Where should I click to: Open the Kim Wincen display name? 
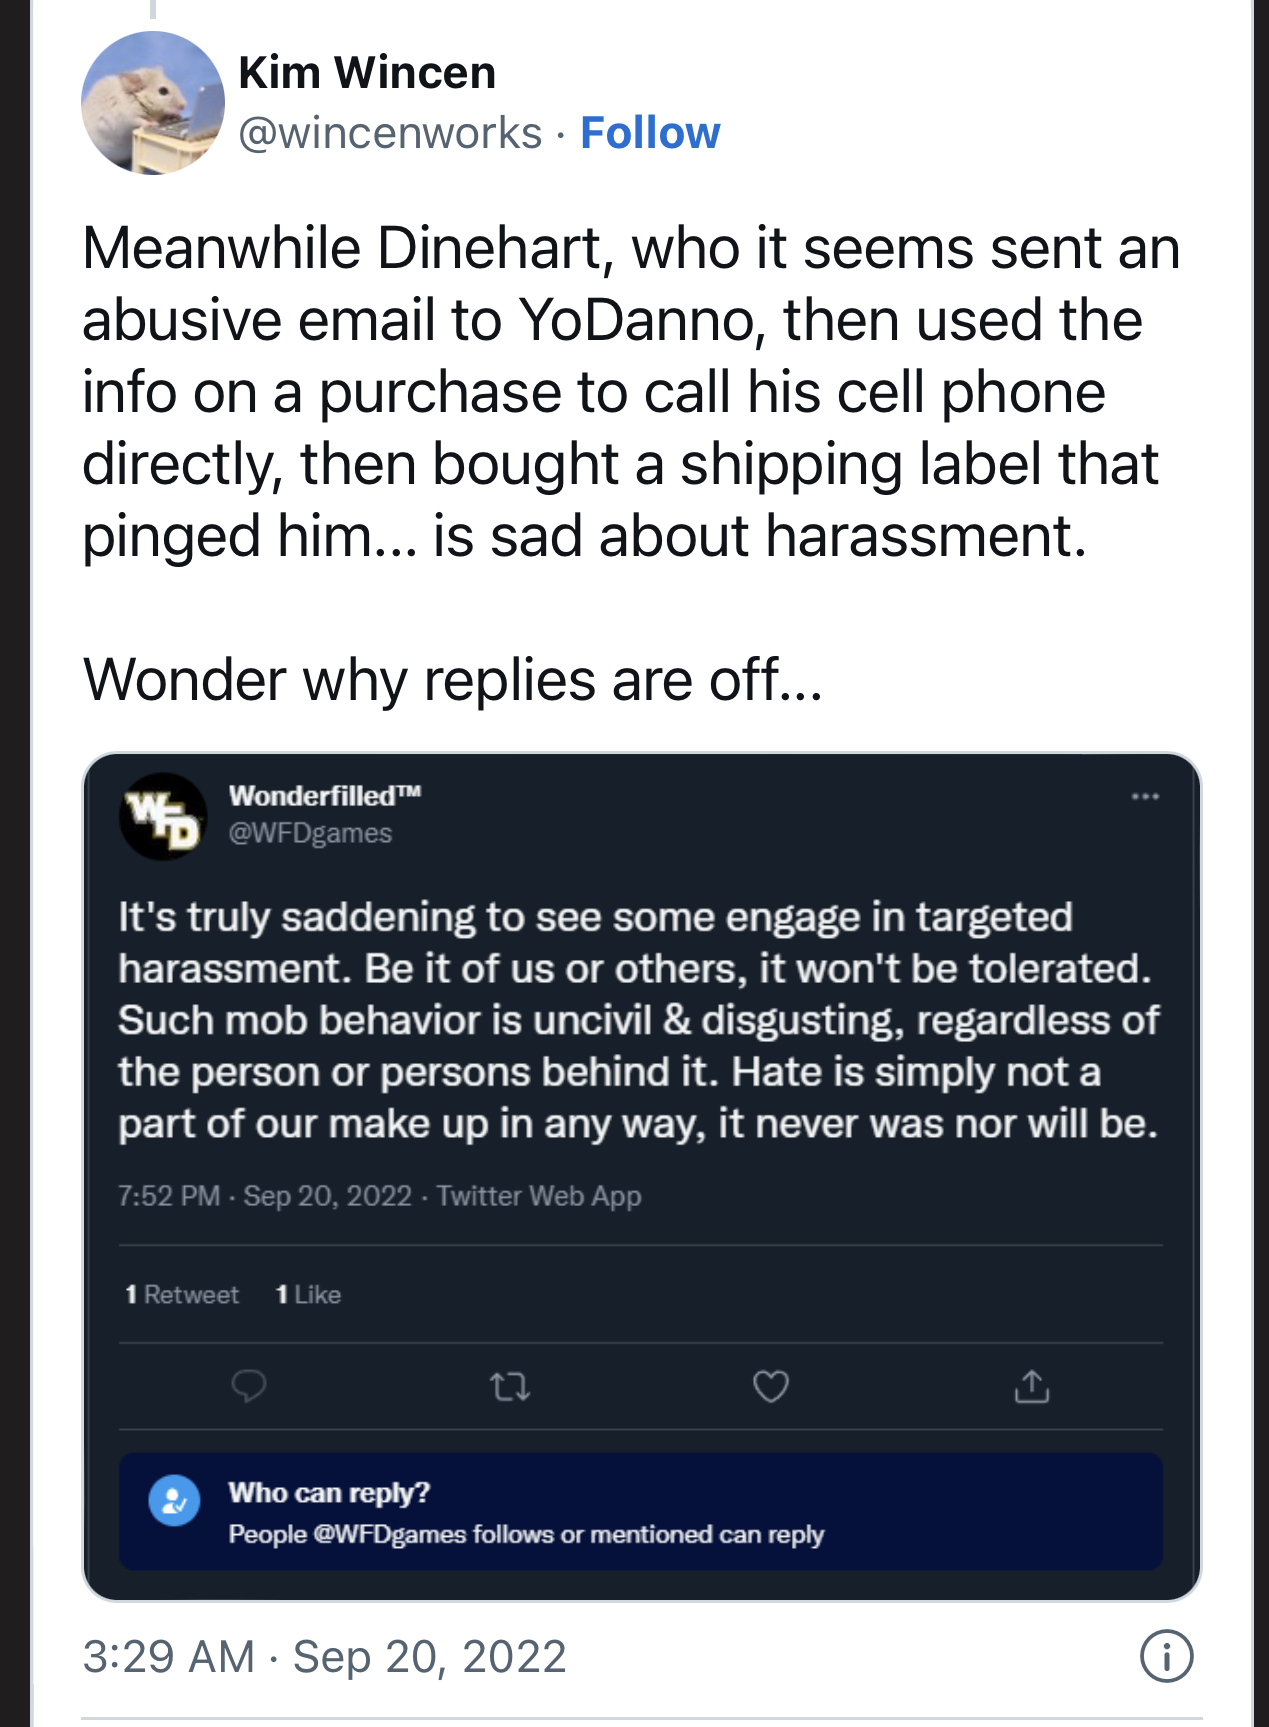pos(367,73)
